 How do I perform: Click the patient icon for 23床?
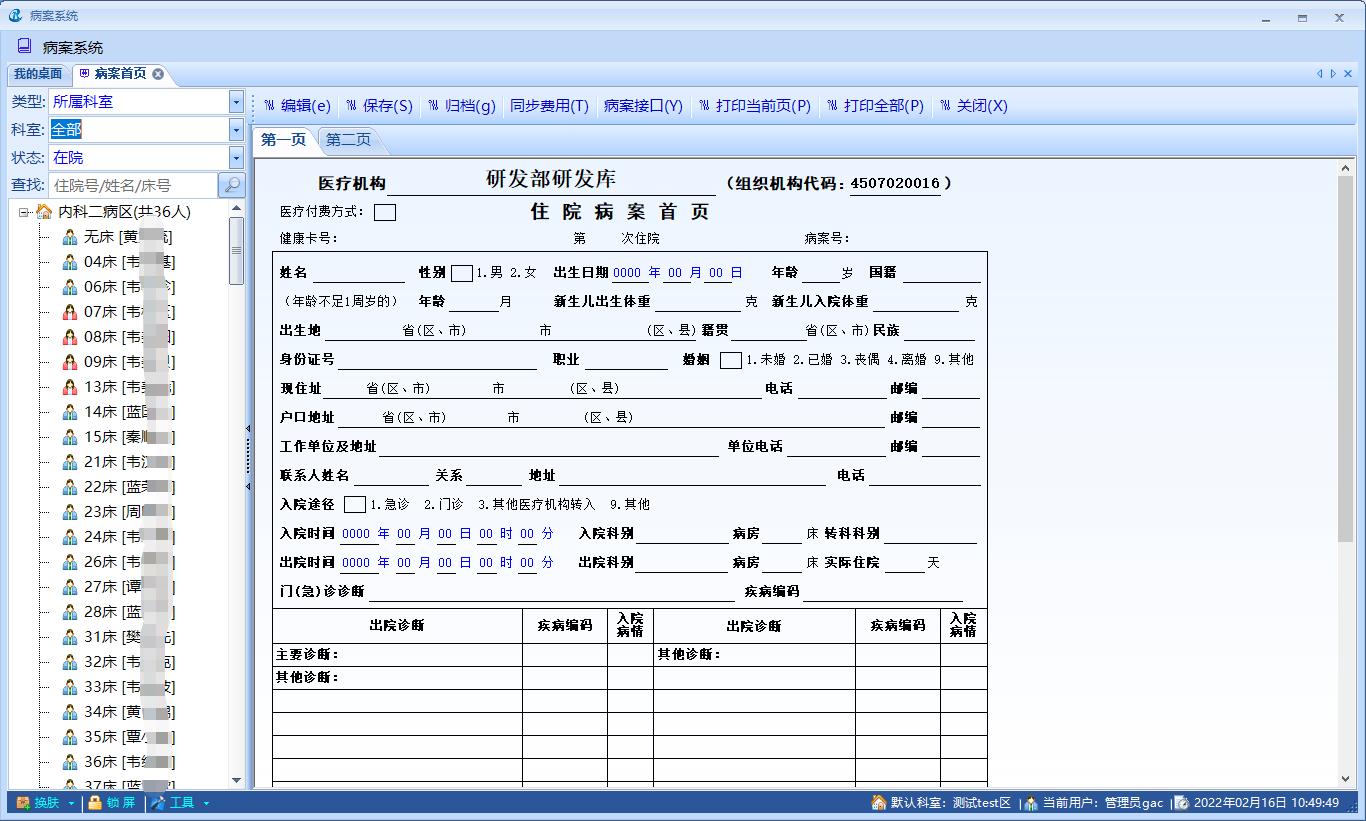pos(70,512)
